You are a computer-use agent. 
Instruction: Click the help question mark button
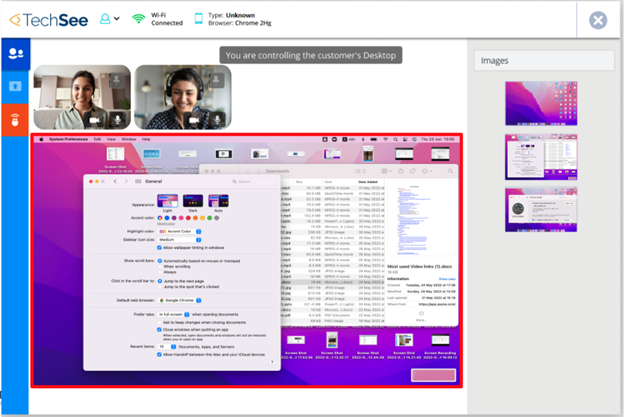tap(272, 362)
